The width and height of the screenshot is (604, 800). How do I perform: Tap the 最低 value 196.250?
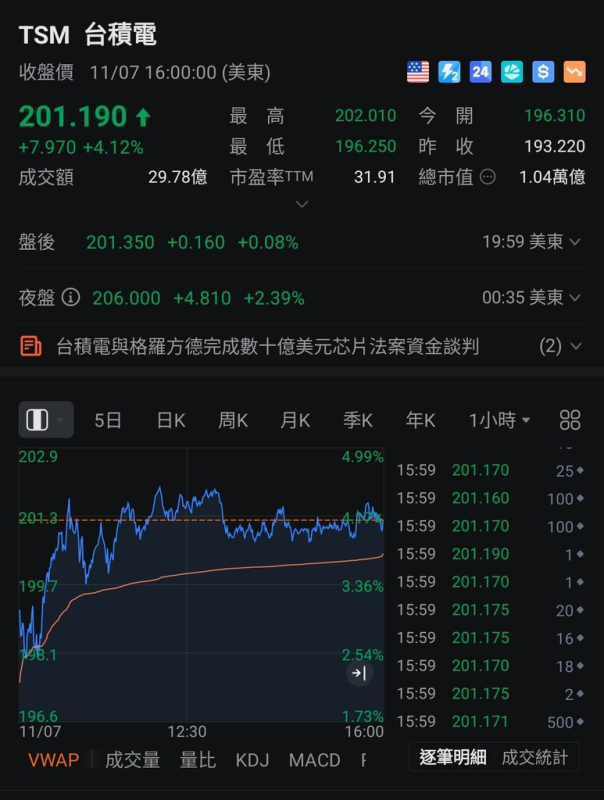point(366,146)
